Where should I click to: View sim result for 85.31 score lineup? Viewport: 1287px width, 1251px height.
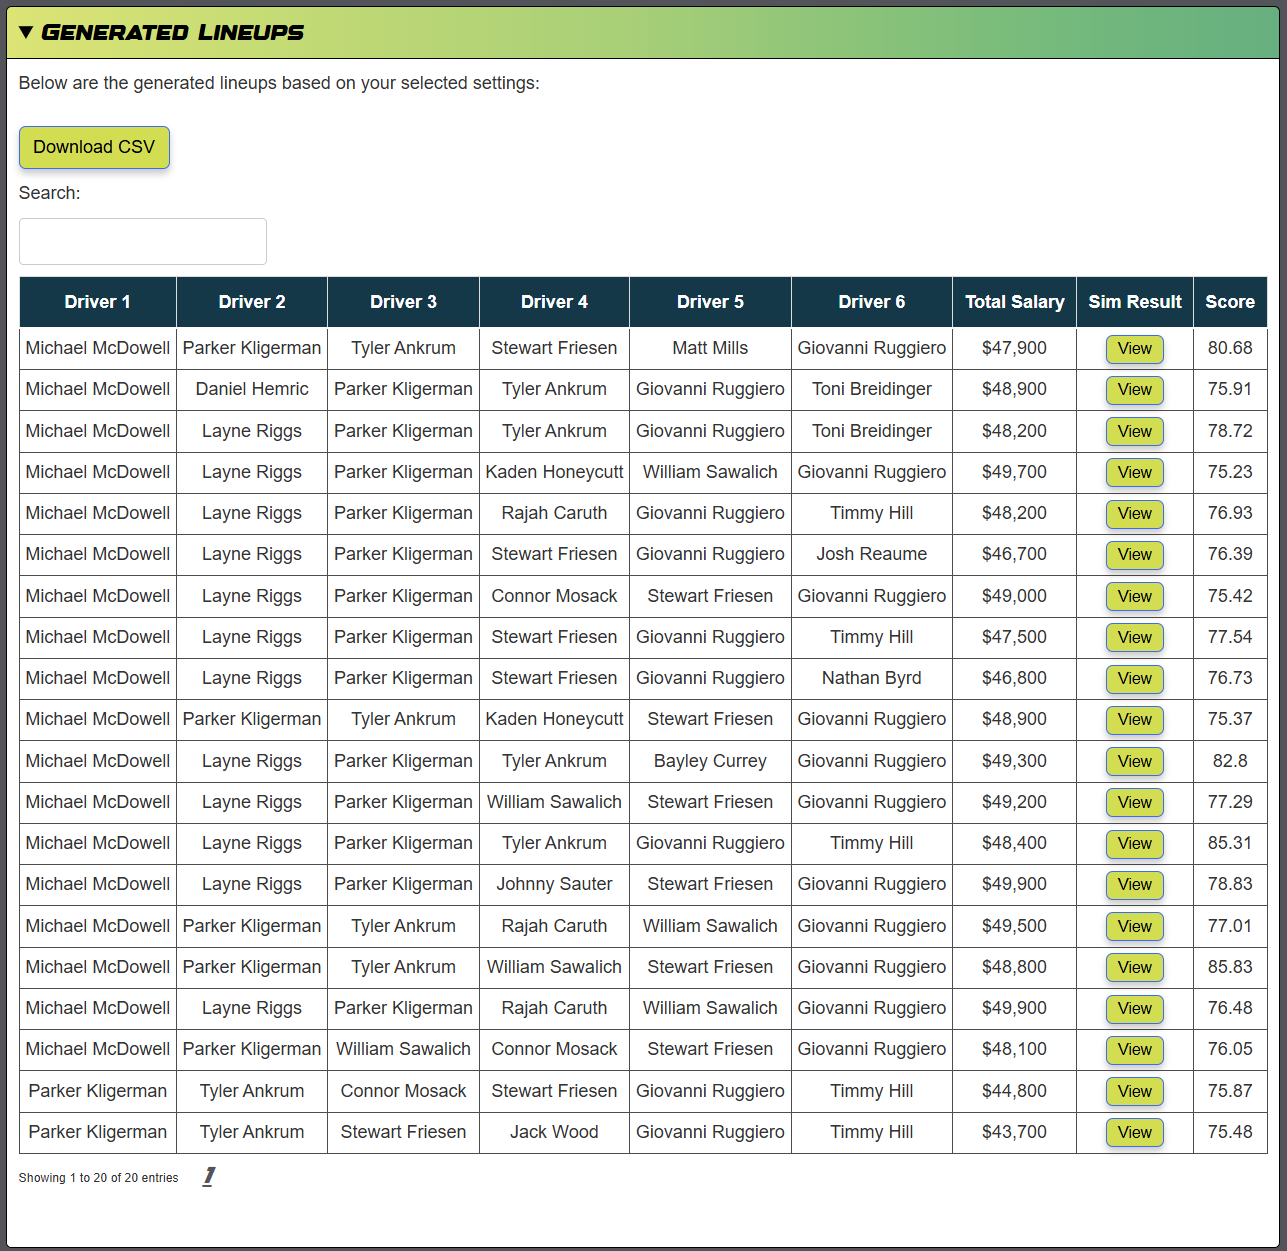(1135, 844)
